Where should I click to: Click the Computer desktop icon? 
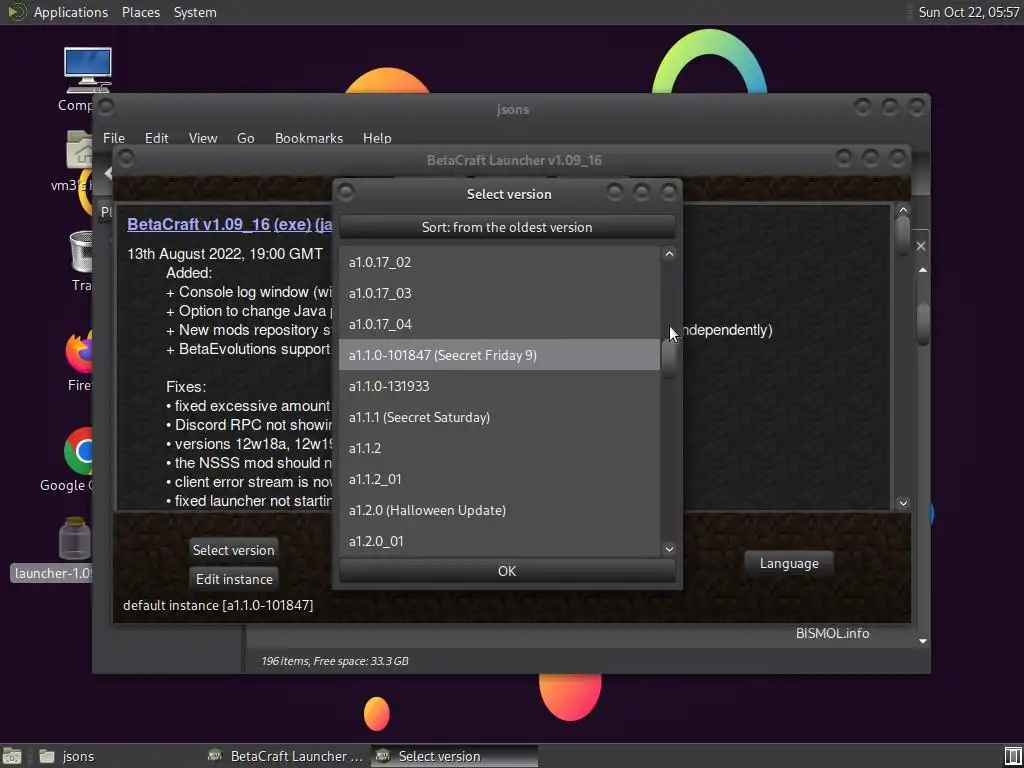click(87, 71)
